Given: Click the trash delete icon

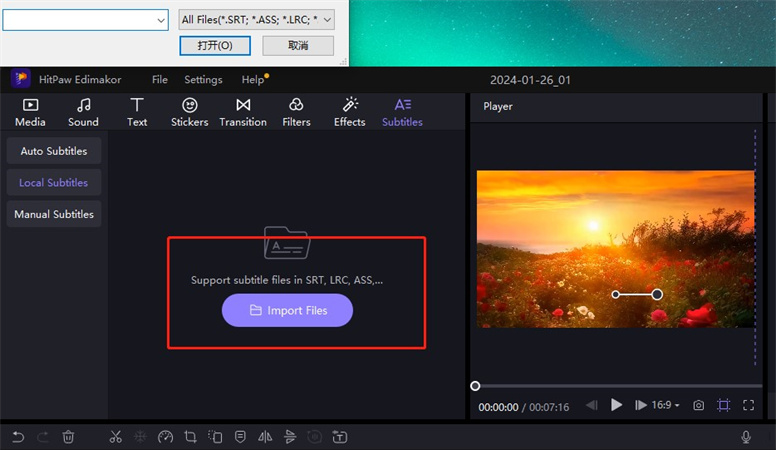Looking at the screenshot, I should 68,437.
